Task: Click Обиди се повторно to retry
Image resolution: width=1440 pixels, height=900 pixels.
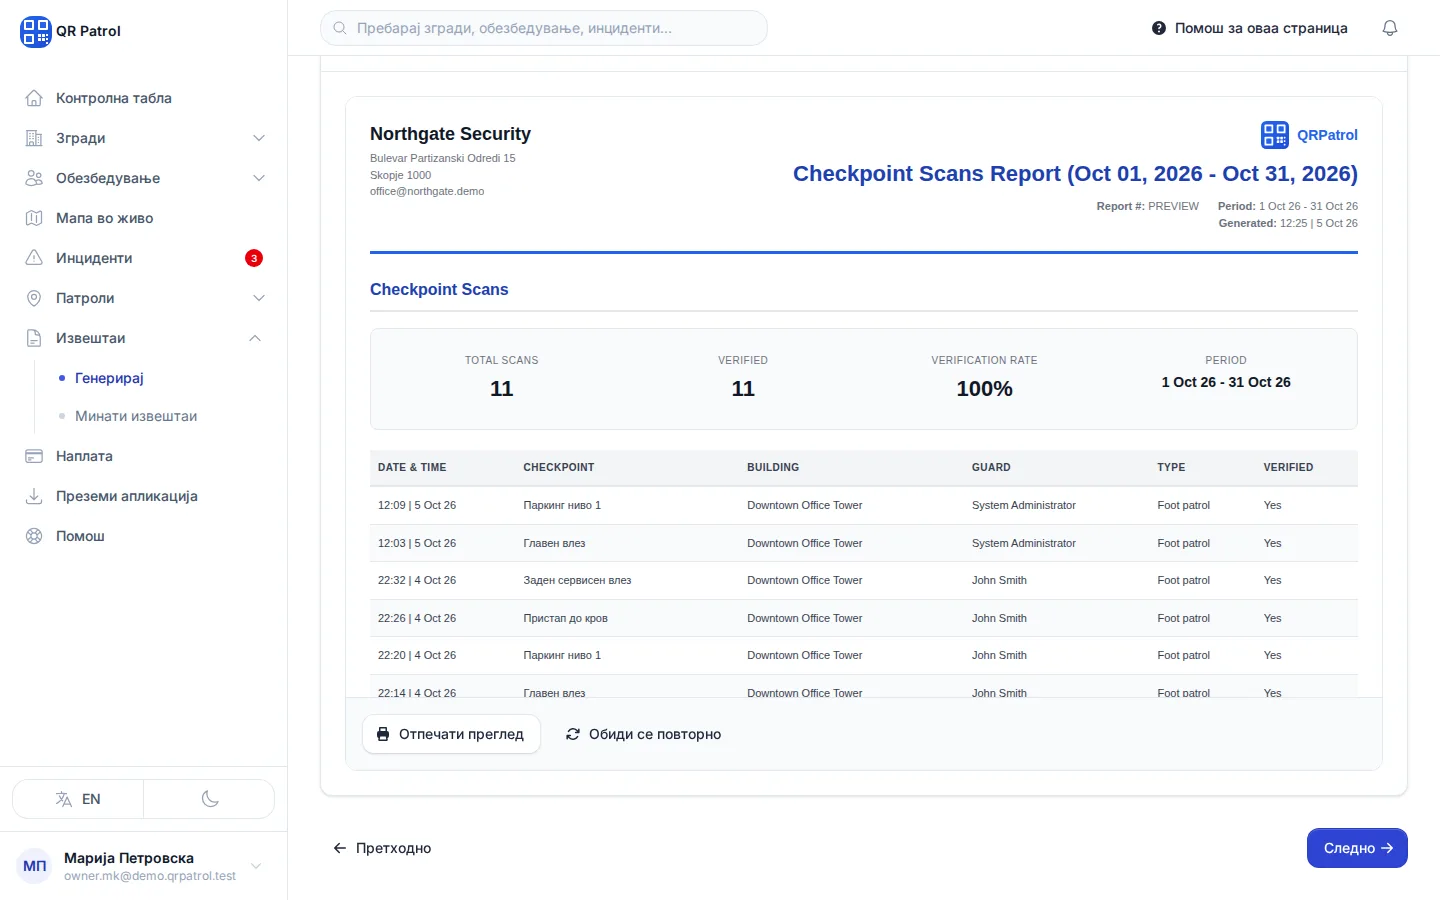Action: 643,734
